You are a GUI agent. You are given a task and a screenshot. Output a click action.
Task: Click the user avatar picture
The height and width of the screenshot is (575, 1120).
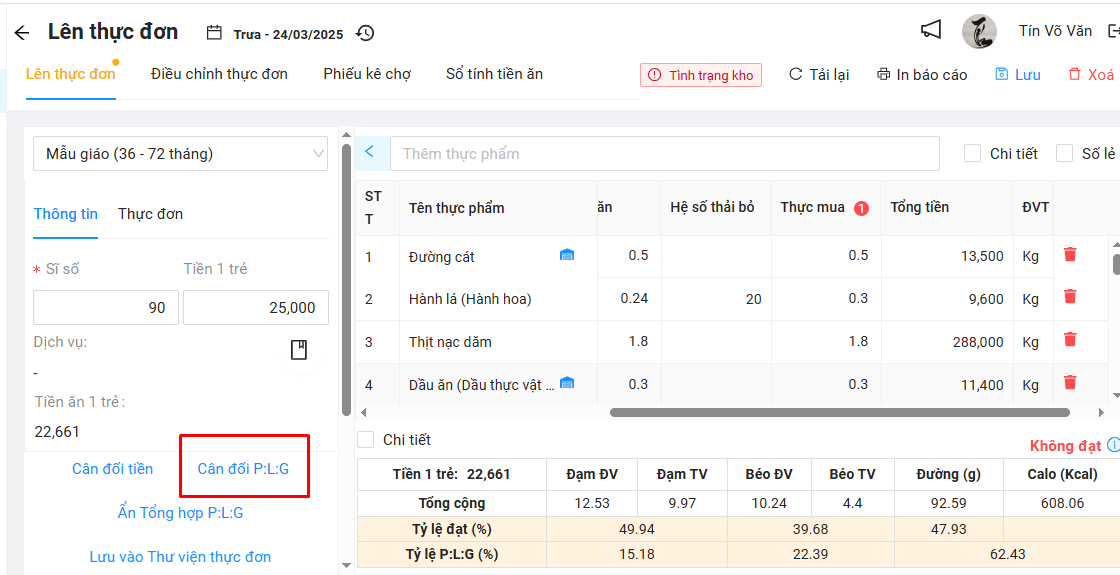pos(979,32)
